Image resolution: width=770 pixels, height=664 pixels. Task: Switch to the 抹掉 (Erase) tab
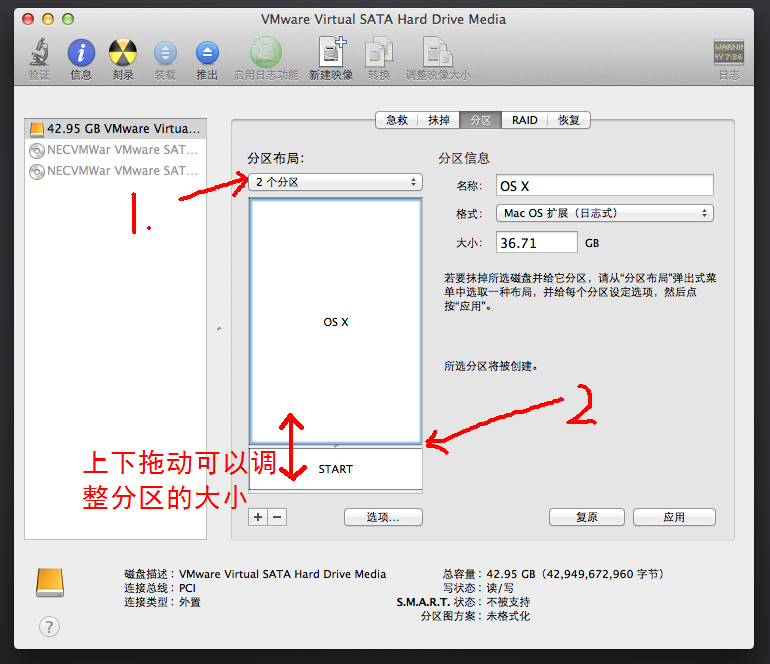coord(439,120)
